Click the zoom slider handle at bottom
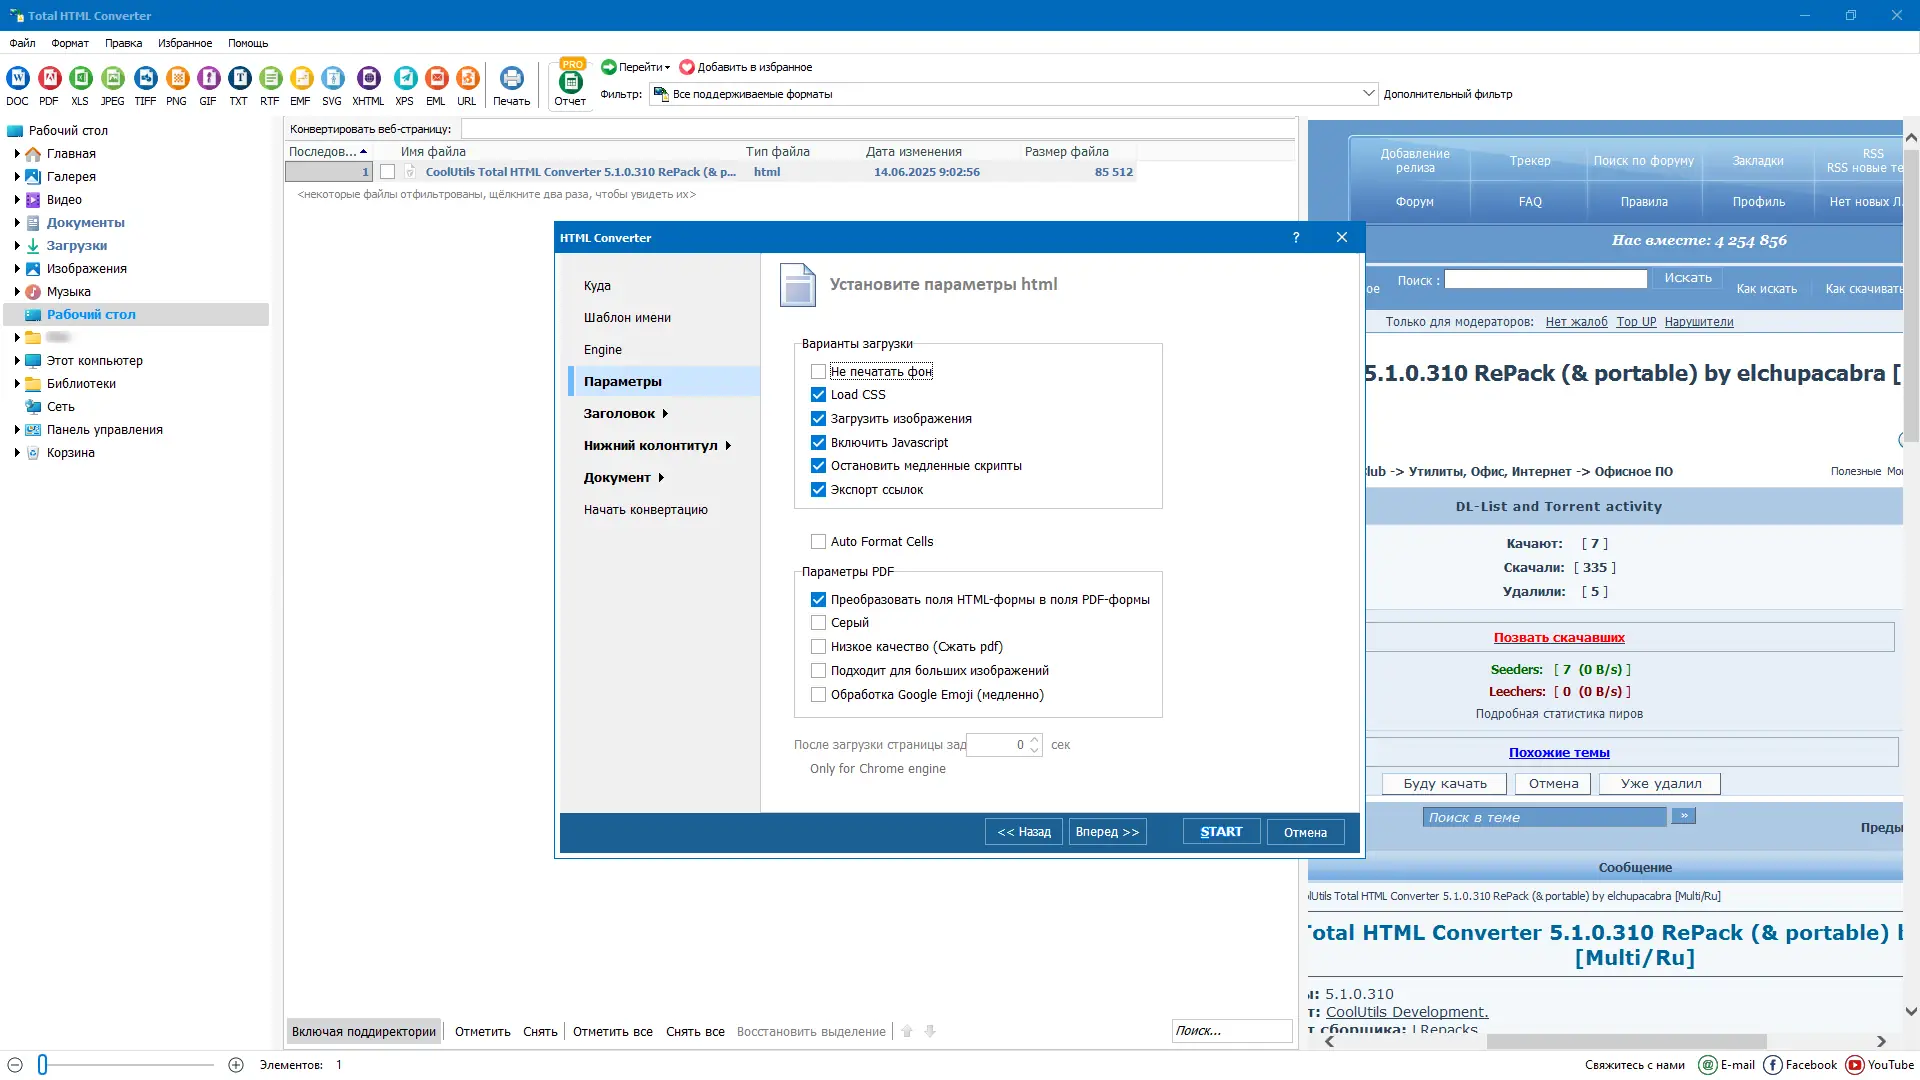 pyautogui.click(x=42, y=1065)
